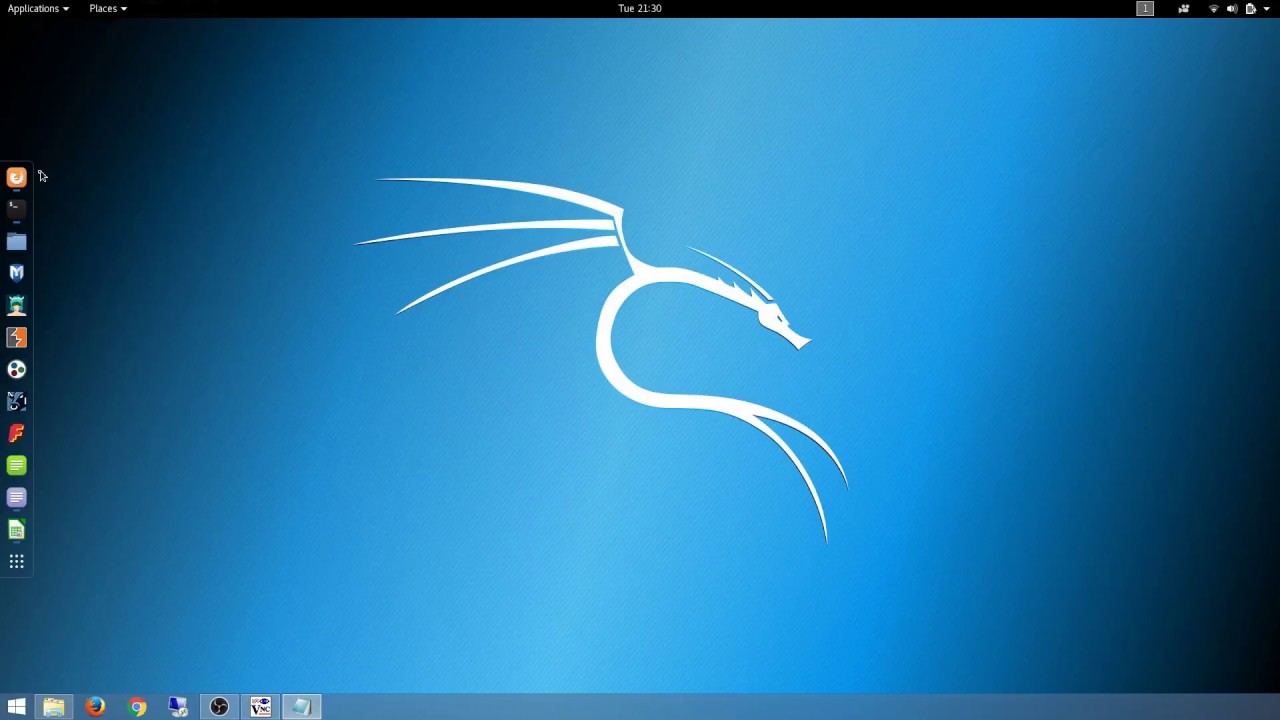1280x720 pixels.
Task: Launch Metasploit from the dock
Action: pos(16,273)
